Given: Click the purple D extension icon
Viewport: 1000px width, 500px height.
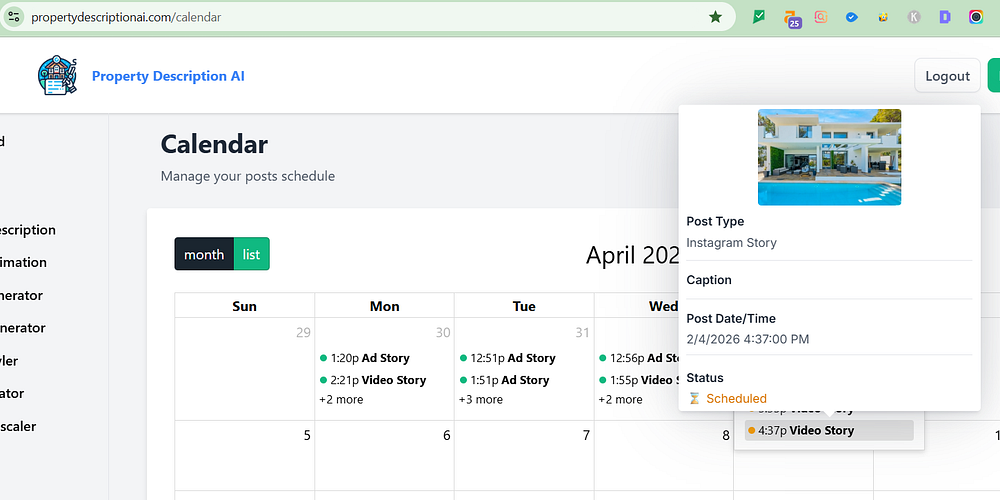Looking at the screenshot, I should coord(945,17).
